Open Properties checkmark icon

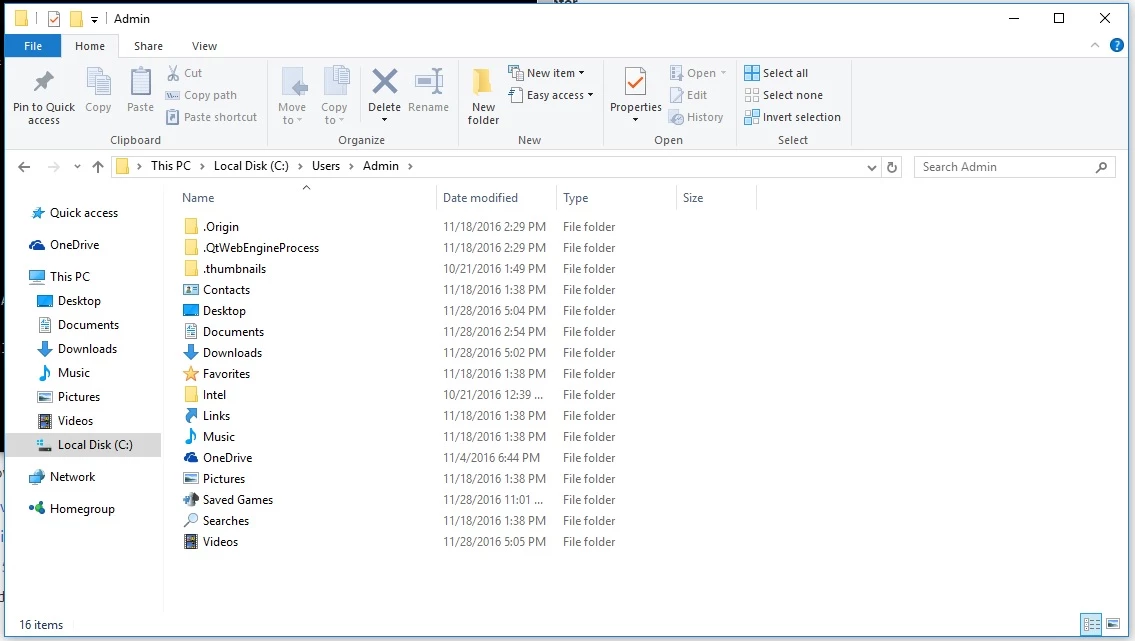coord(636,81)
